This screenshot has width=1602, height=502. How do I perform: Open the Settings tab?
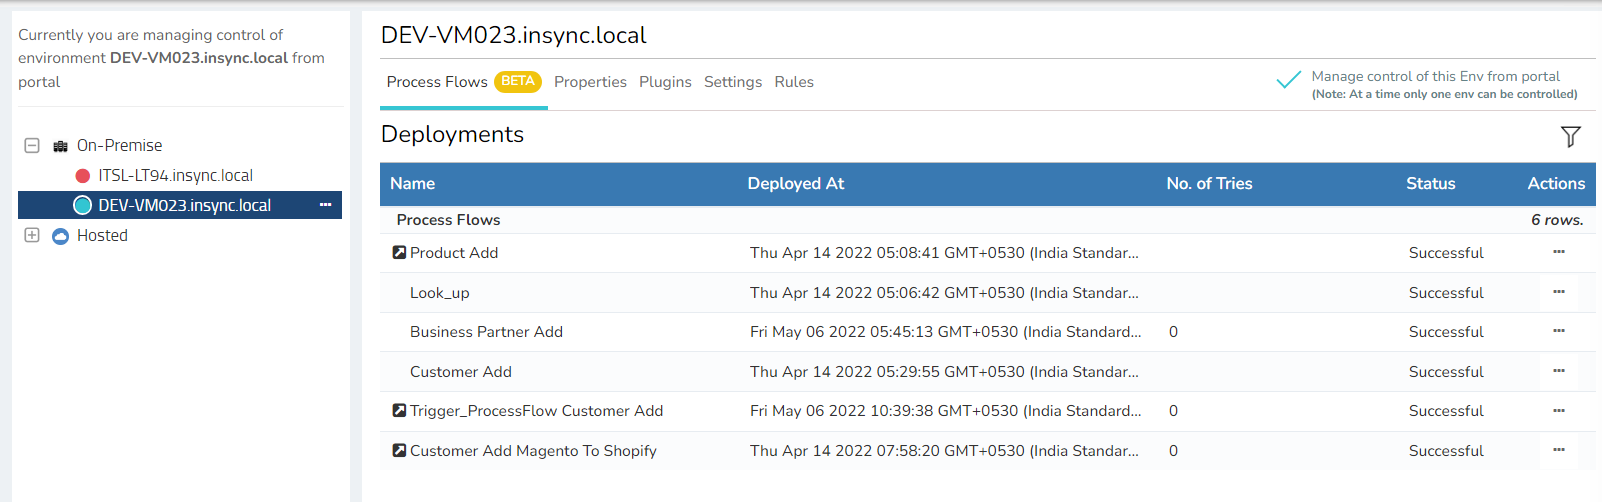(x=732, y=82)
